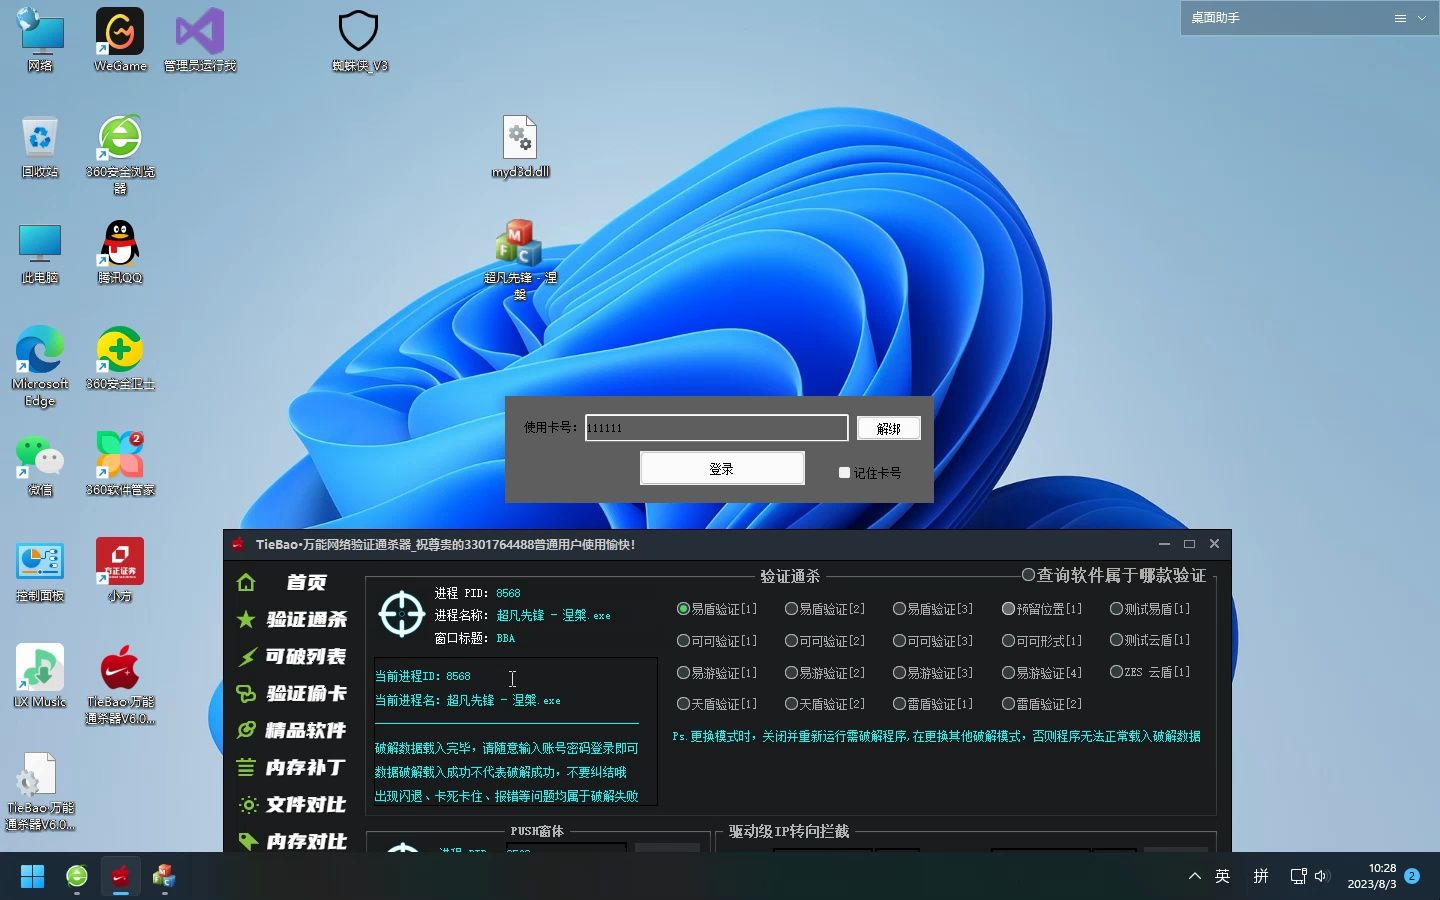Viewport: 1440px width, 900px height.
Task: Expand the 桌面助手 dropdown chevron
Action: 1421,18
